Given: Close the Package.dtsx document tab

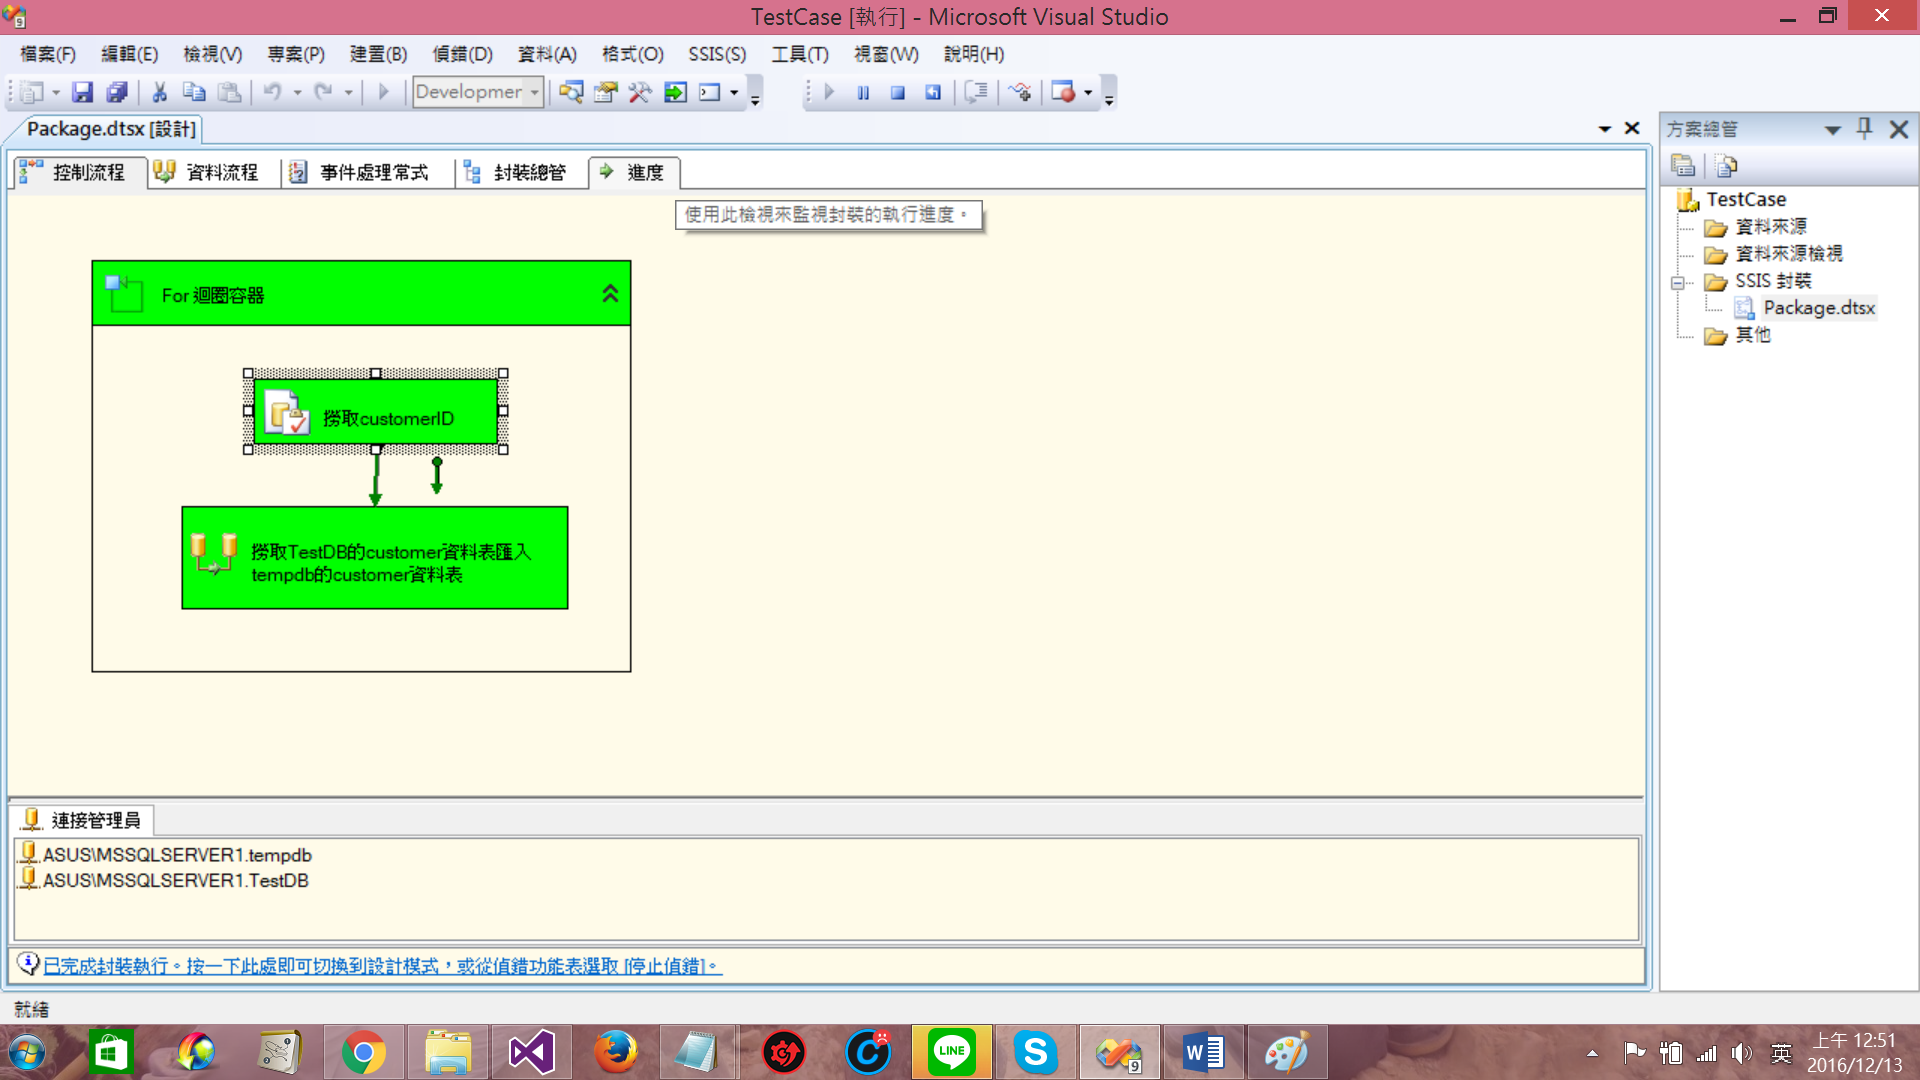Looking at the screenshot, I should pos(1632,129).
